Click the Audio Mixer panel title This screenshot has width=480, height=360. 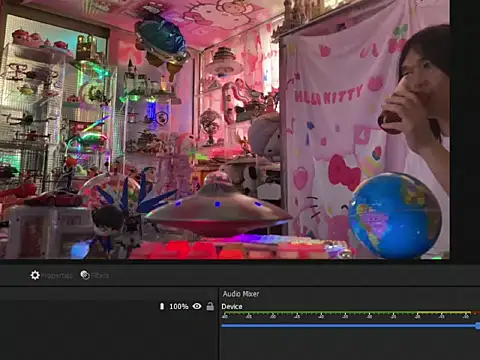click(x=241, y=294)
